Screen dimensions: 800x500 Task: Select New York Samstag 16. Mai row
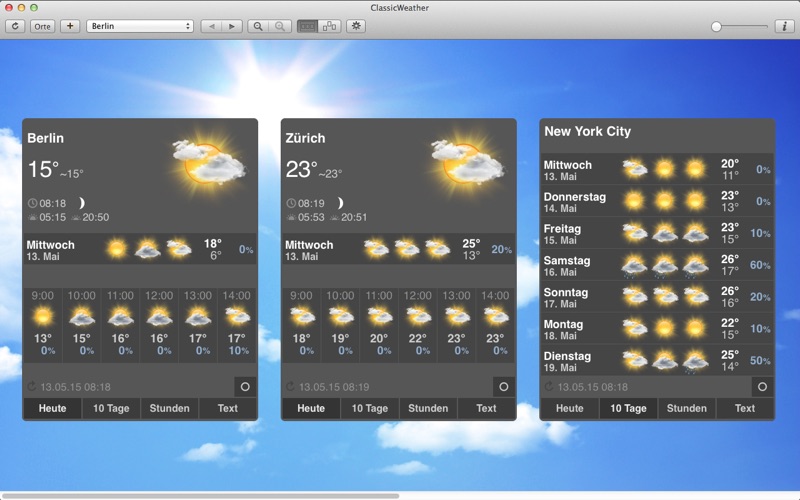tap(657, 265)
